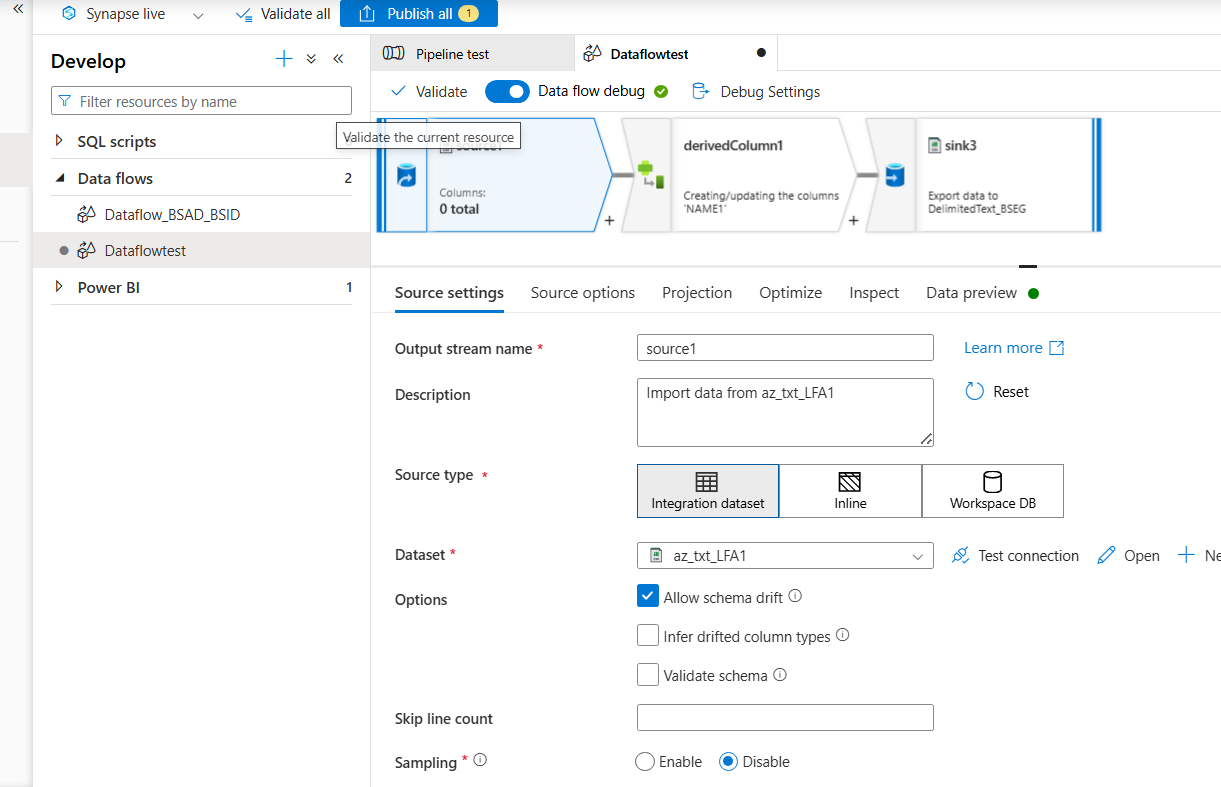Click the resize handle of Description box
The width and height of the screenshot is (1221, 787).
[x=926, y=438]
